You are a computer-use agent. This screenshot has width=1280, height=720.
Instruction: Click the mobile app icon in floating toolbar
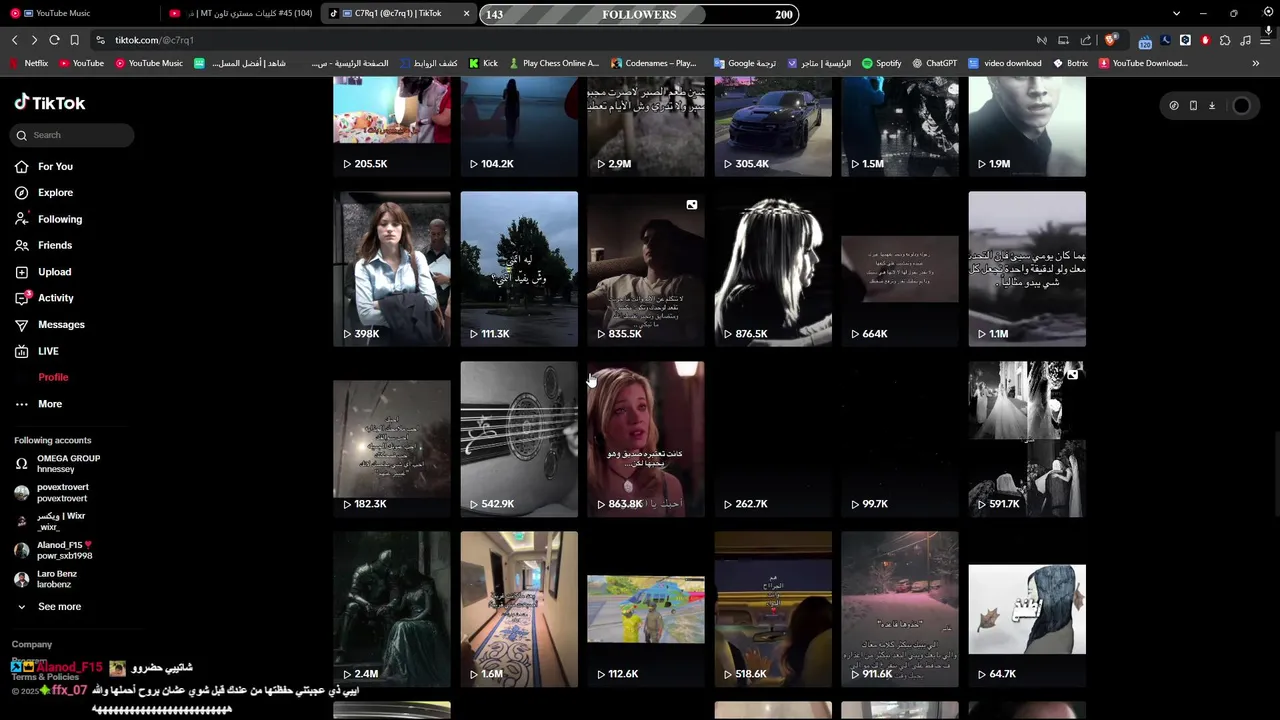pyautogui.click(x=1193, y=105)
